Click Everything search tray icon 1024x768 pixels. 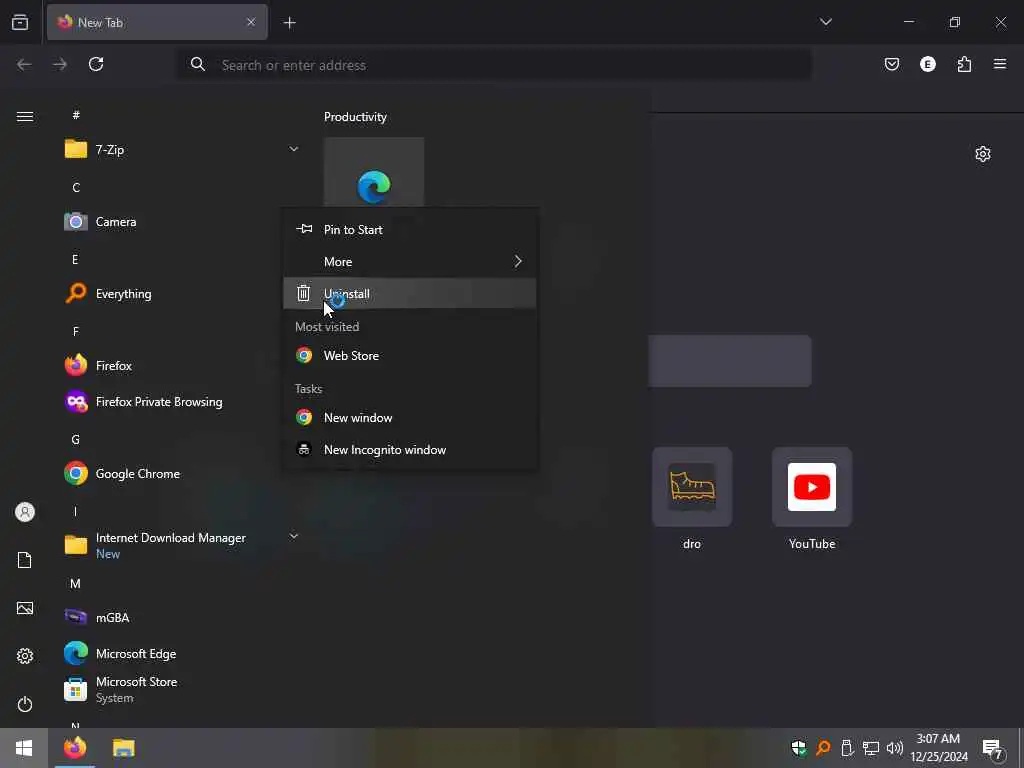pos(824,748)
